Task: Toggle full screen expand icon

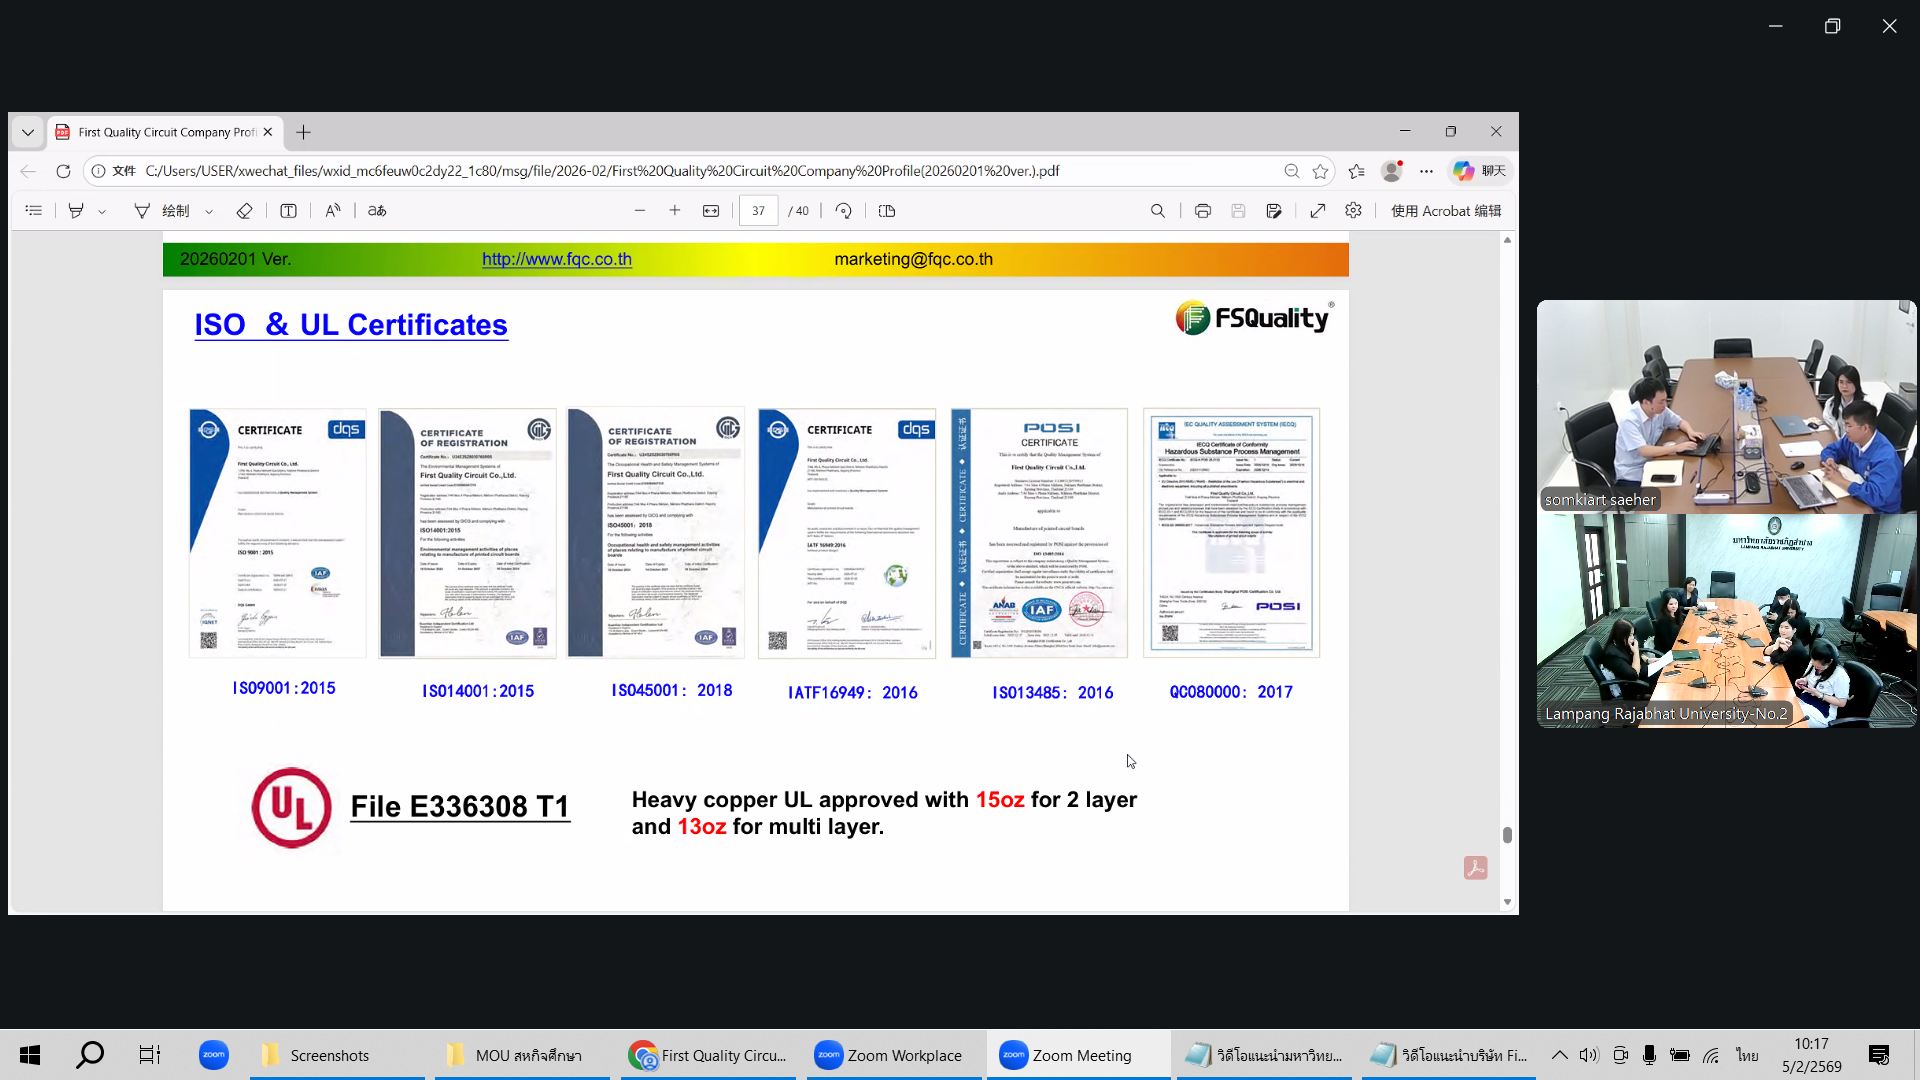Action: (1317, 211)
